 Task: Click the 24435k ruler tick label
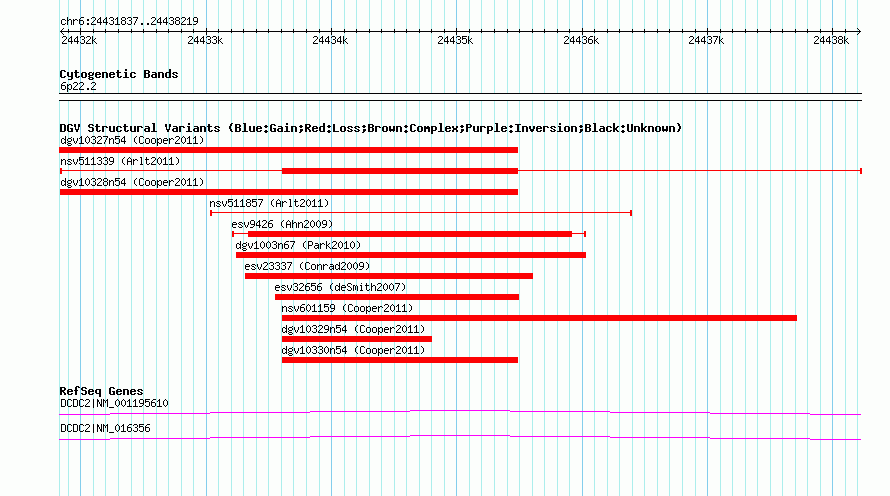tap(455, 40)
